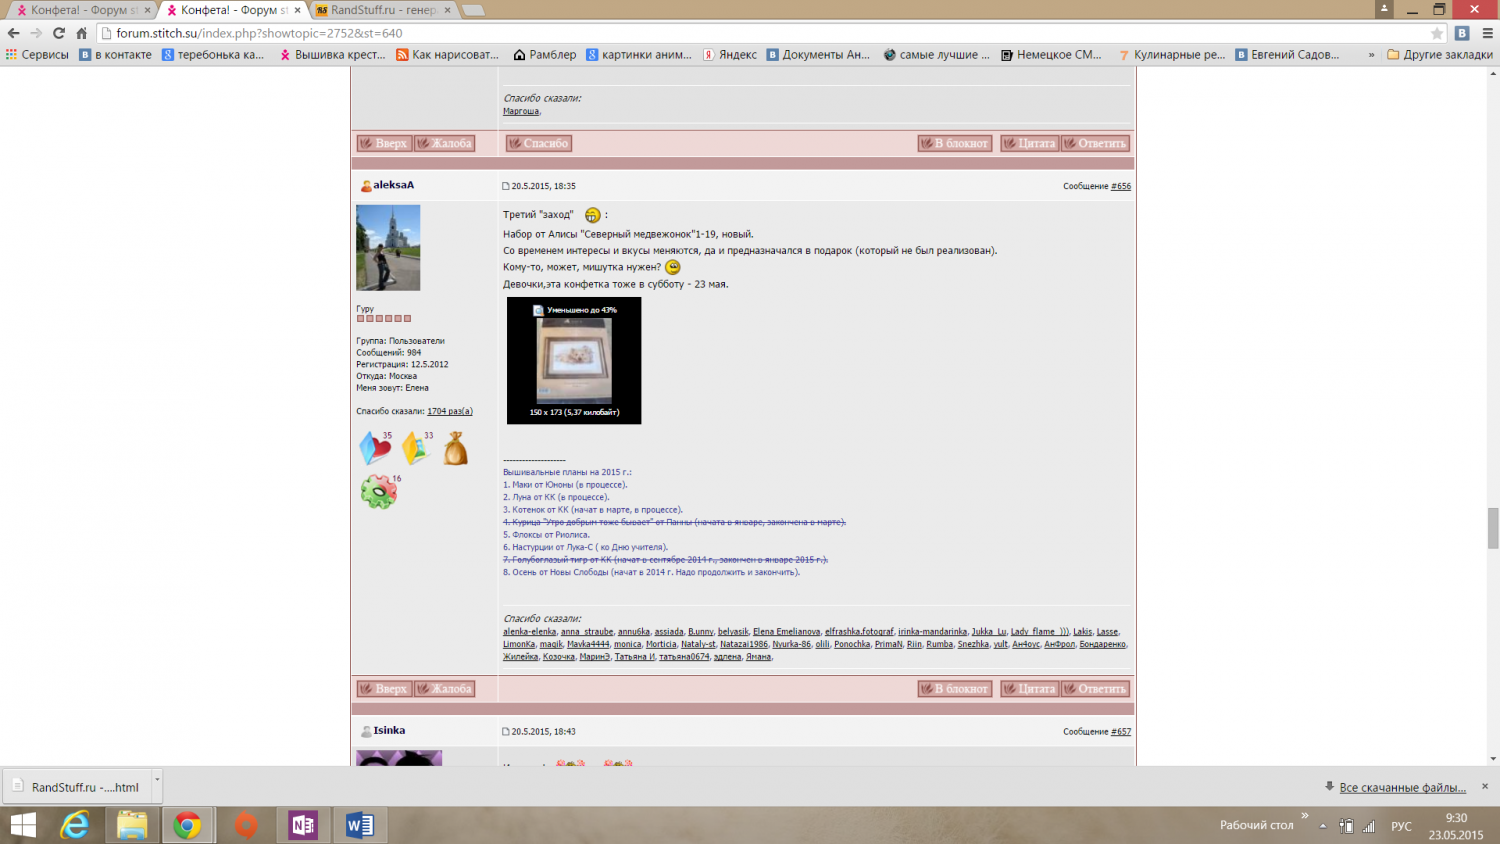Click the browser home icon
Screen dimensions: 1500x844
pos(82,33)
